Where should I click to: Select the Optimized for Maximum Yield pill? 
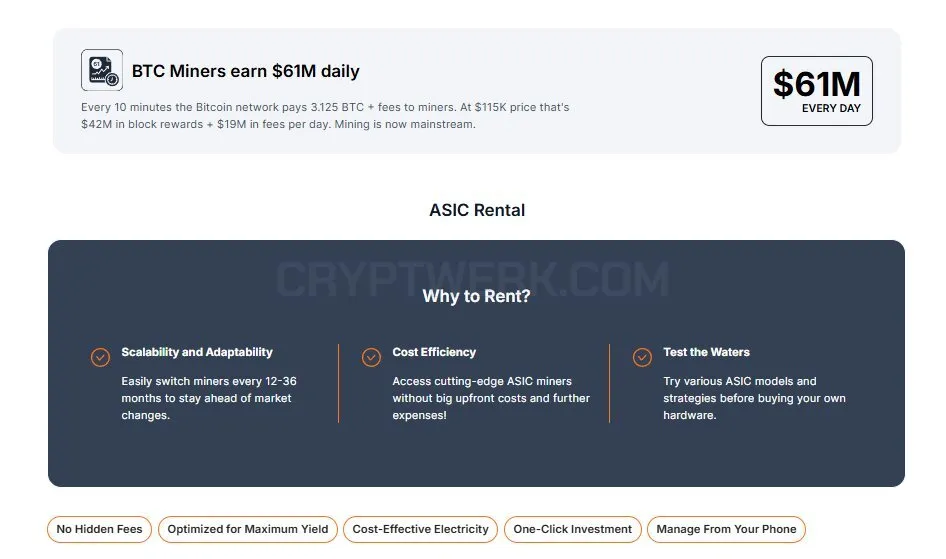248,529
